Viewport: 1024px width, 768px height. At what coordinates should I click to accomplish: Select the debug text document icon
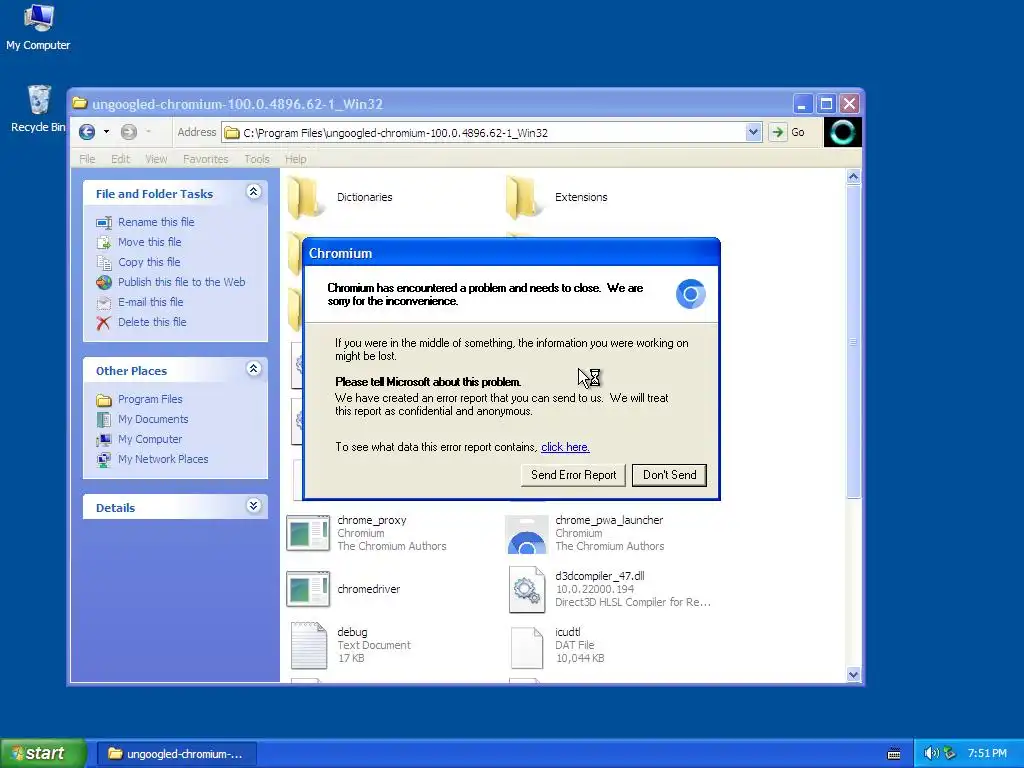pyautogui.click(x=308, y=645)
